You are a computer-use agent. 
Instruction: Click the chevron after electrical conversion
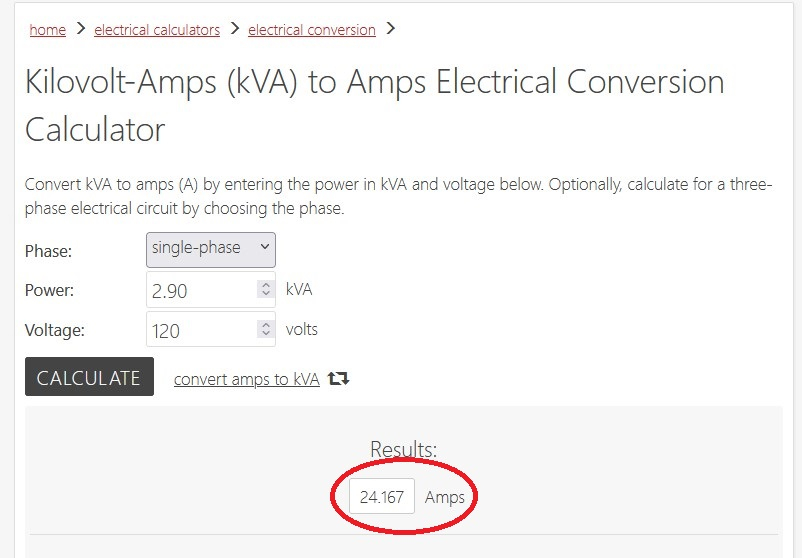coord(390,29)
